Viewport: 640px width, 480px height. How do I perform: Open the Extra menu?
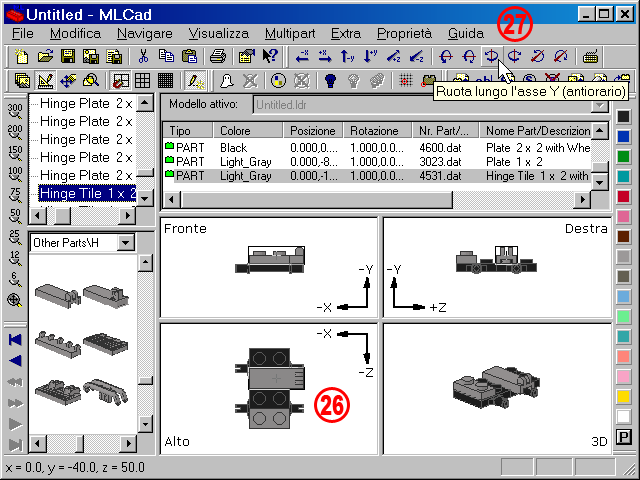click(x=346, y=33)
